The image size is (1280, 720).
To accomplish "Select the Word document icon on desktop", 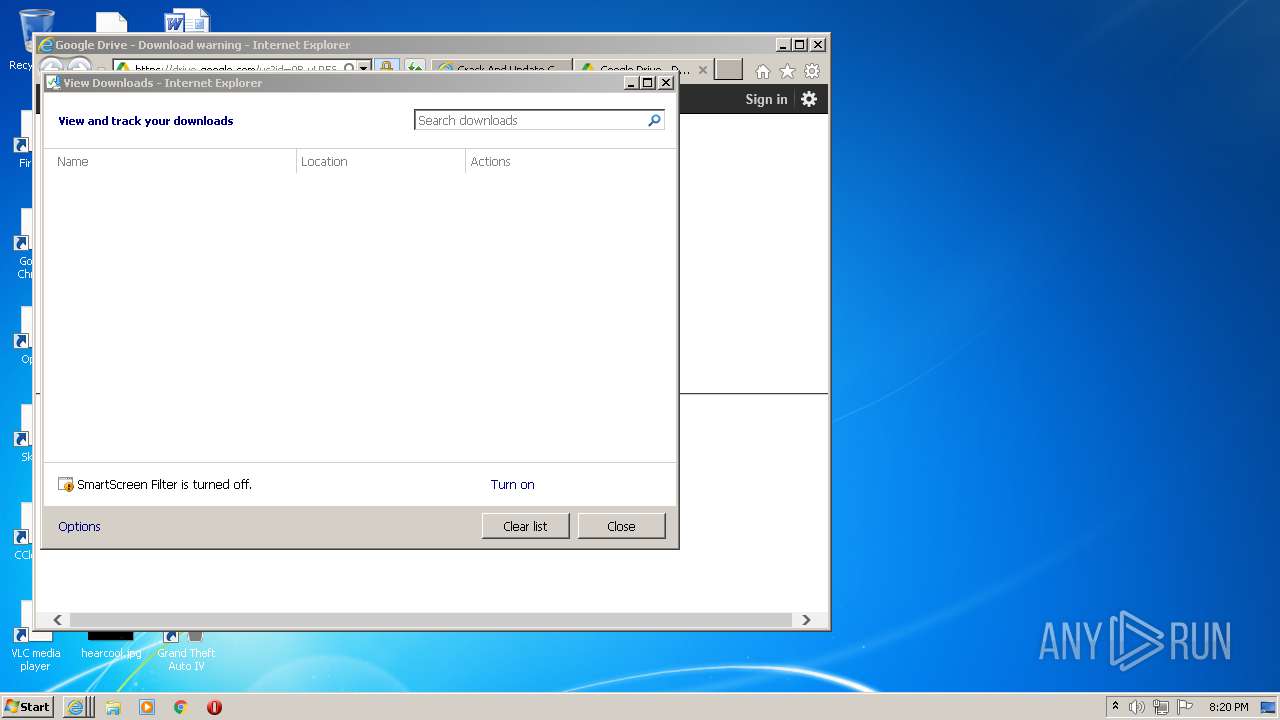I will click(x=186, y=21).
